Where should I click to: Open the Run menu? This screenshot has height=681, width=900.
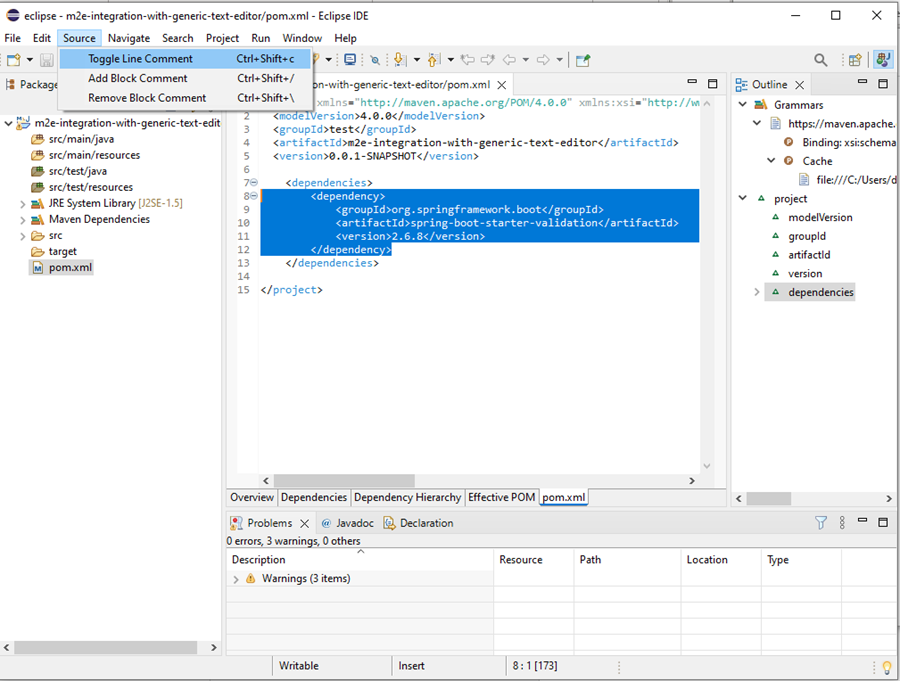point(261,38)
